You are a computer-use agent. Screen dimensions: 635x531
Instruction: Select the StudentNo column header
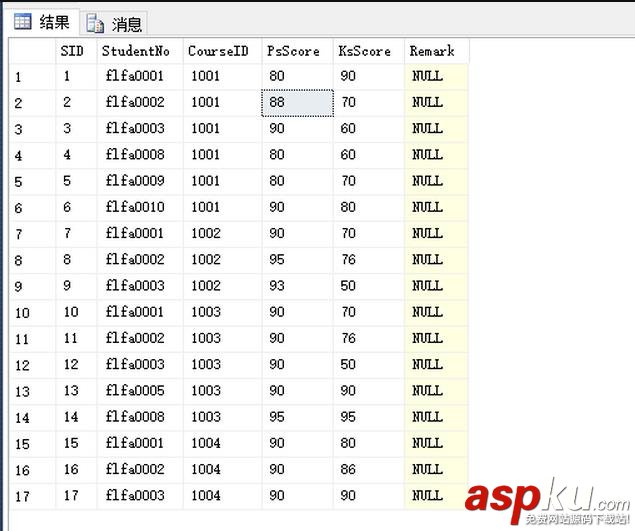140,51
